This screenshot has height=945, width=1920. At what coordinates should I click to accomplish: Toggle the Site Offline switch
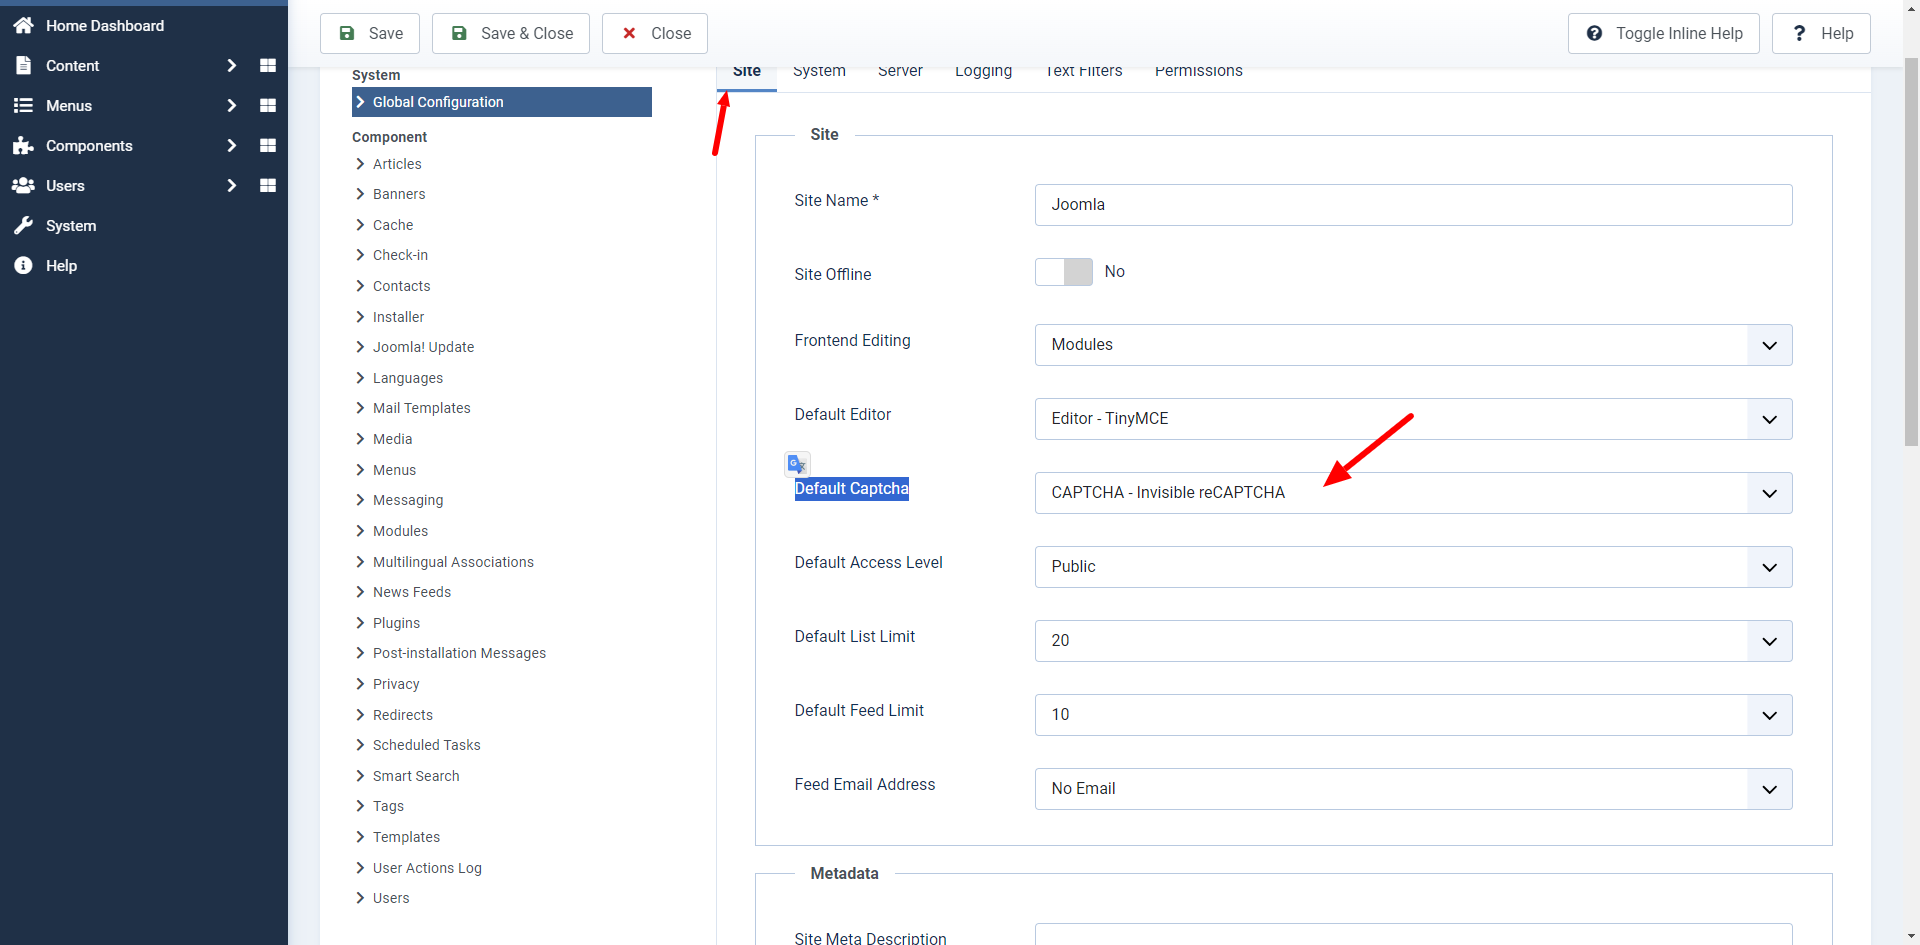[1063, 272]
